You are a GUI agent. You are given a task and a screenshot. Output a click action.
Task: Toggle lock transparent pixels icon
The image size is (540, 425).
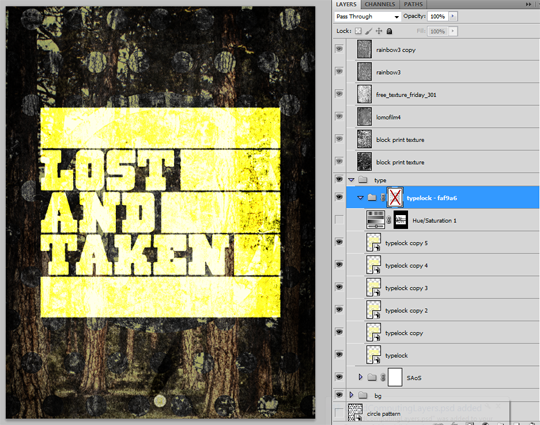pos(358,31)
